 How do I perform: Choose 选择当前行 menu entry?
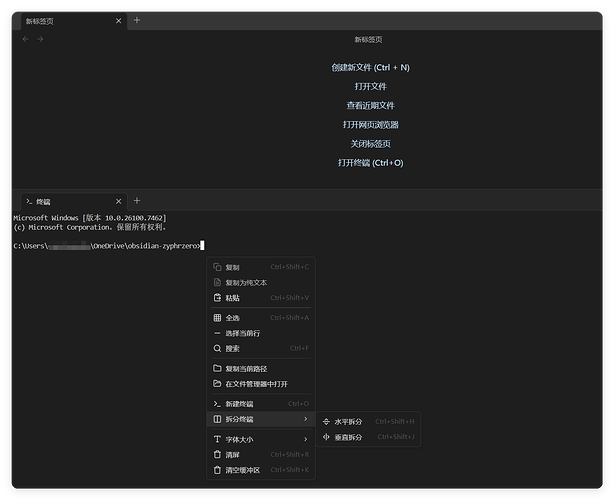(x=261, y=333)
